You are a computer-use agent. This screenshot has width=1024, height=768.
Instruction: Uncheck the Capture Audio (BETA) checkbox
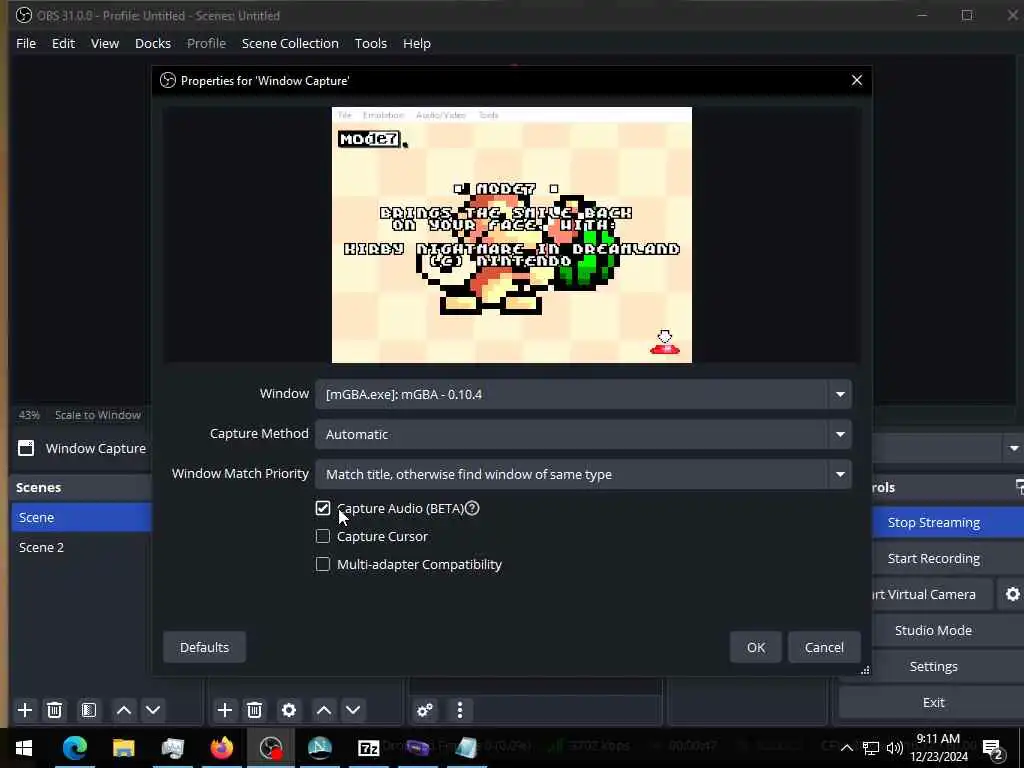point(323,508)
